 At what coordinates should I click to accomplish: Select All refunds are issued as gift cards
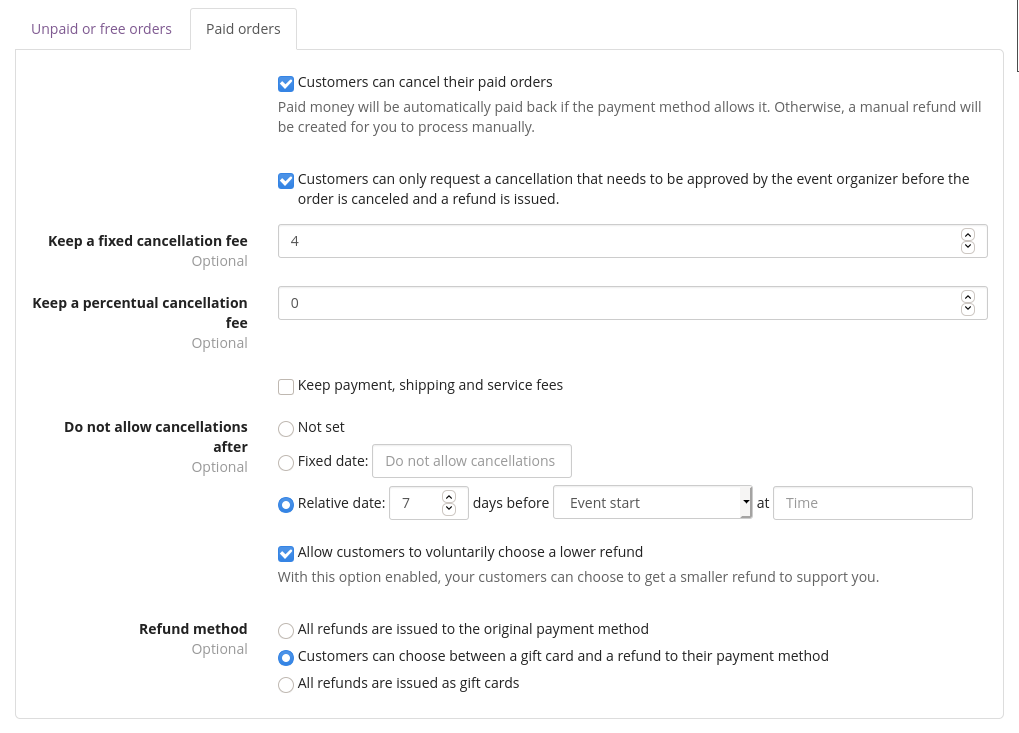pyautogui.click(x=286, y=685)
